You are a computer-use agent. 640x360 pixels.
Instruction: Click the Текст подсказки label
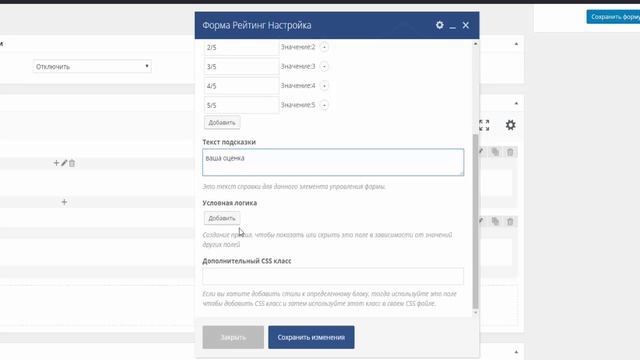(x=229, y=142)
